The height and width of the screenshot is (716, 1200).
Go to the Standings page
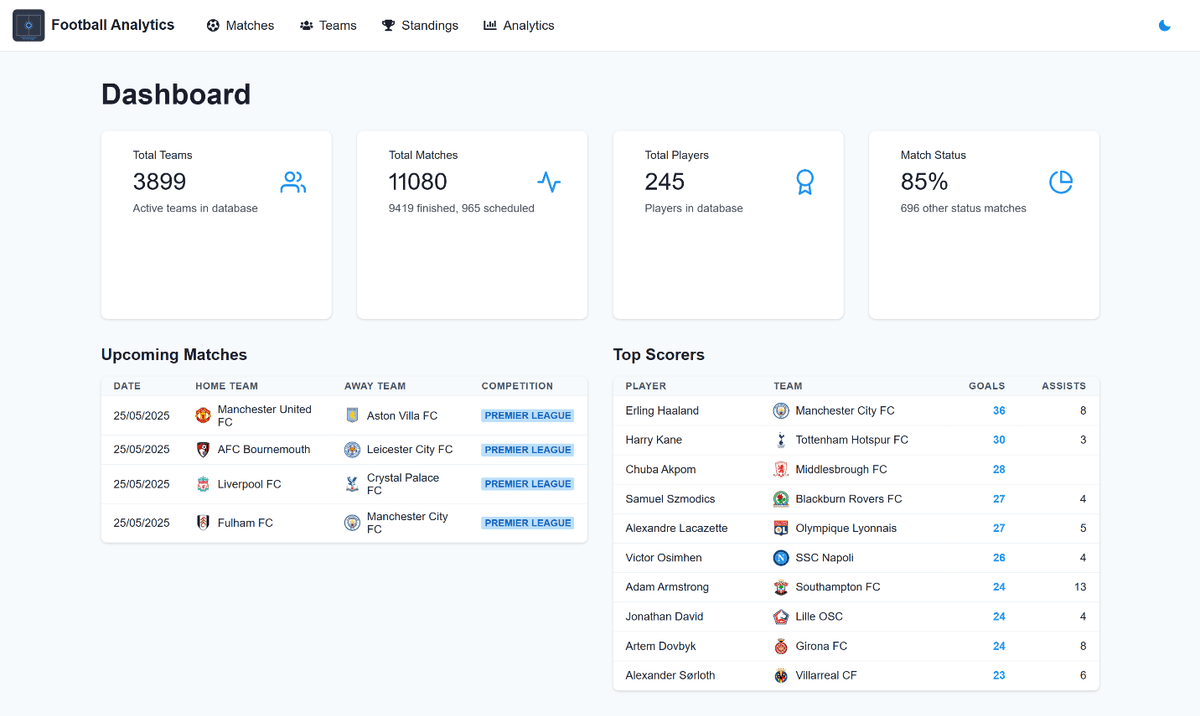pos(420,25)
